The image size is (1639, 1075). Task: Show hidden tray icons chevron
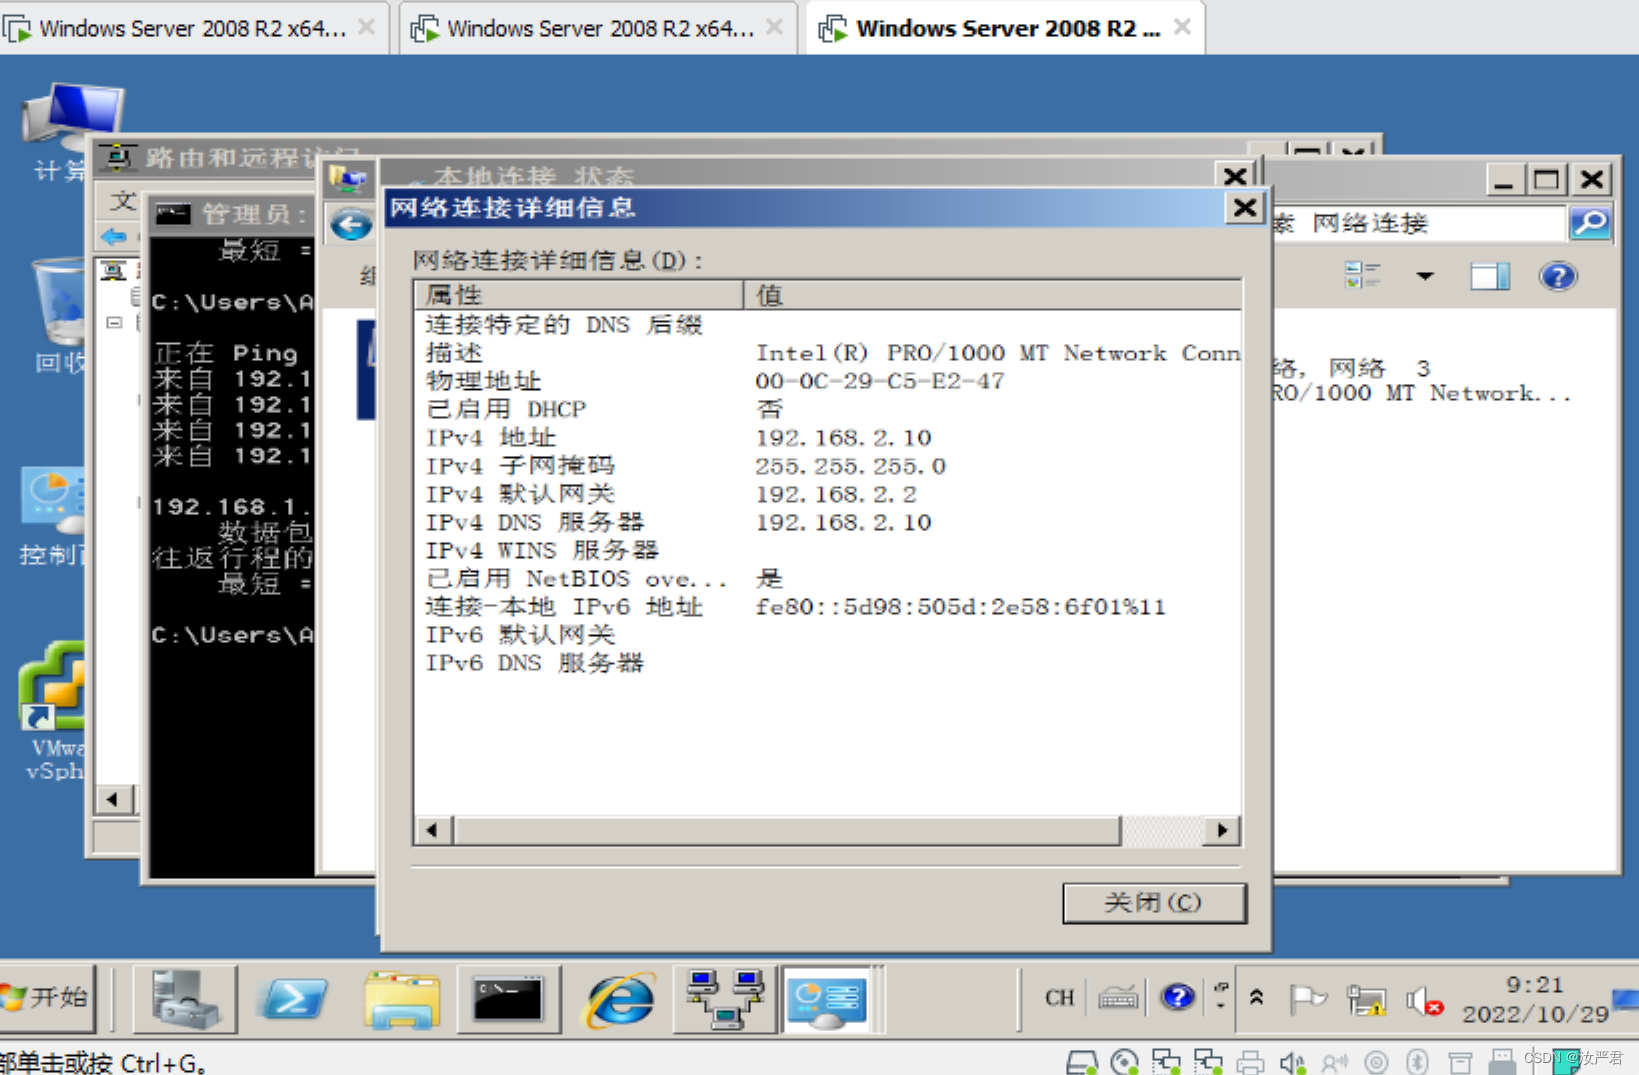coord(1256,997)
